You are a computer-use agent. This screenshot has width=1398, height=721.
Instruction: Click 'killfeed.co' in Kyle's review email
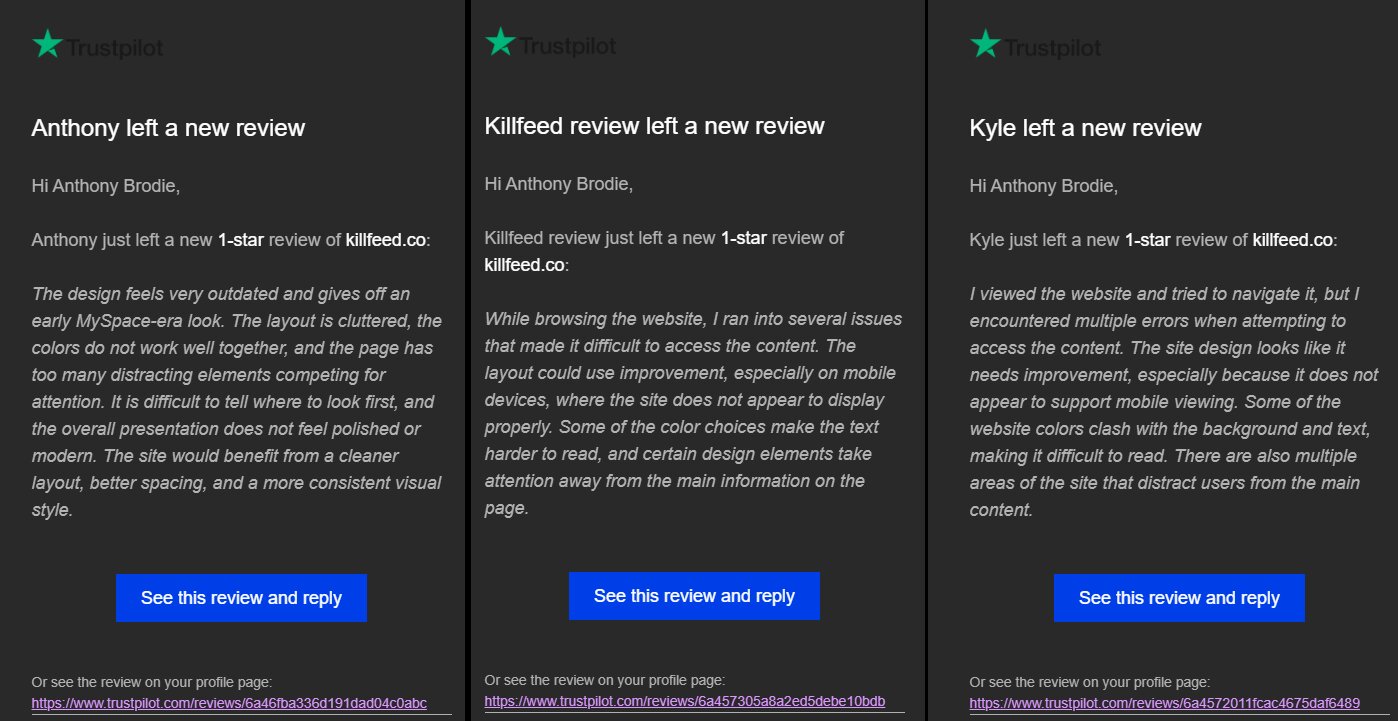coord(1292,240)
